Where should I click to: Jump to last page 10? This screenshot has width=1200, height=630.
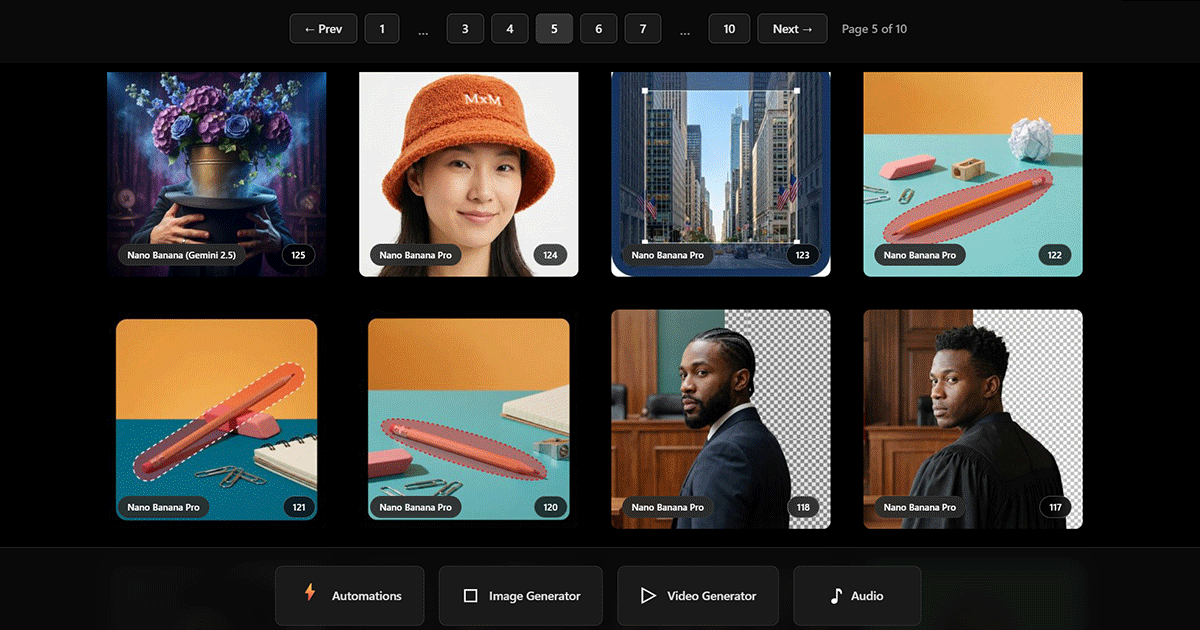tap(729, 29)
